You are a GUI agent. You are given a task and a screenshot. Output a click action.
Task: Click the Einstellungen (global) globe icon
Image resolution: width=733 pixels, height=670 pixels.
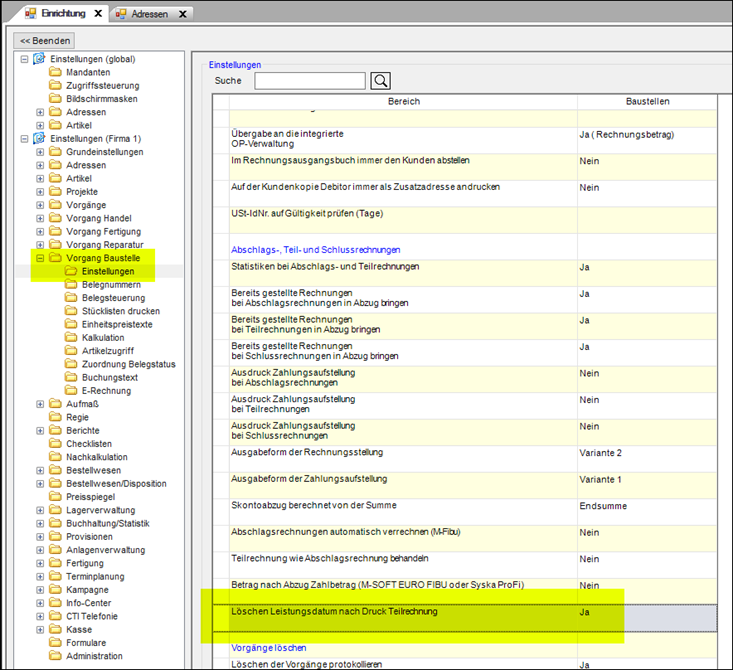tap(40, 59)
